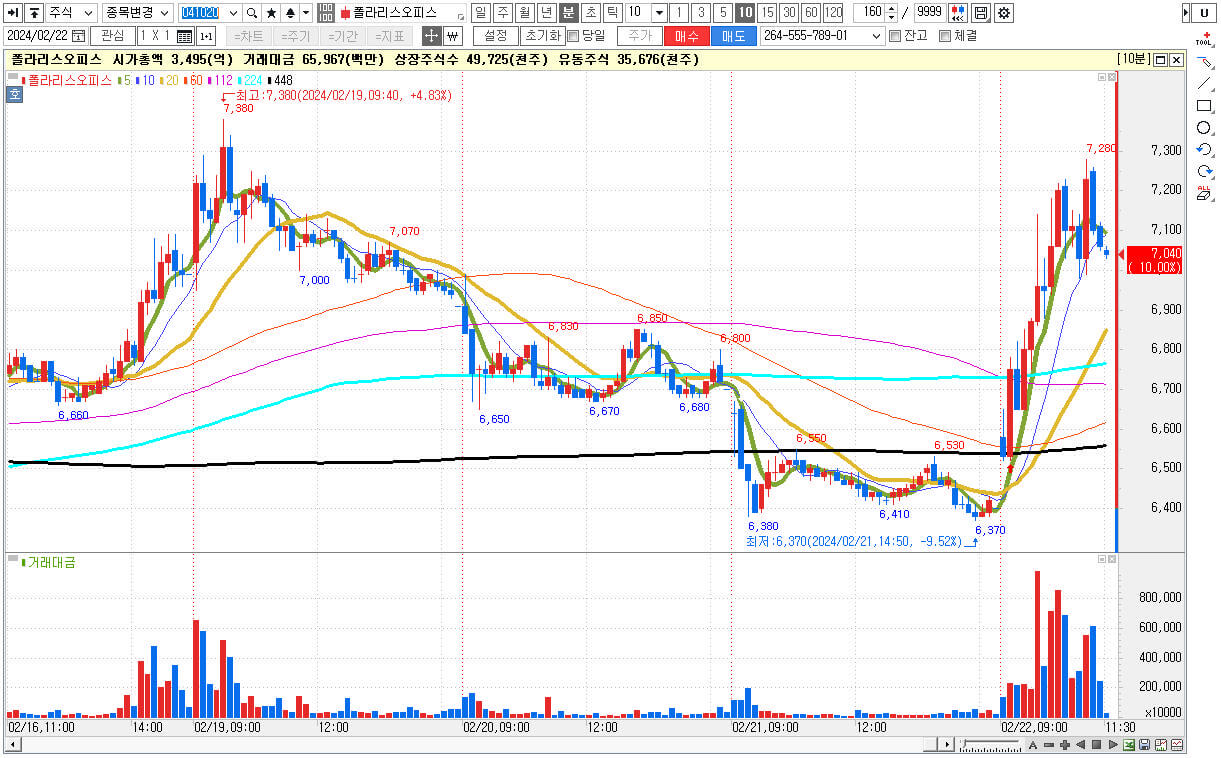The height and width of the screenshot is (758, 1221).
Task: Click the minus zoom icon at bottom
Action: click(x=1049, y=745)
